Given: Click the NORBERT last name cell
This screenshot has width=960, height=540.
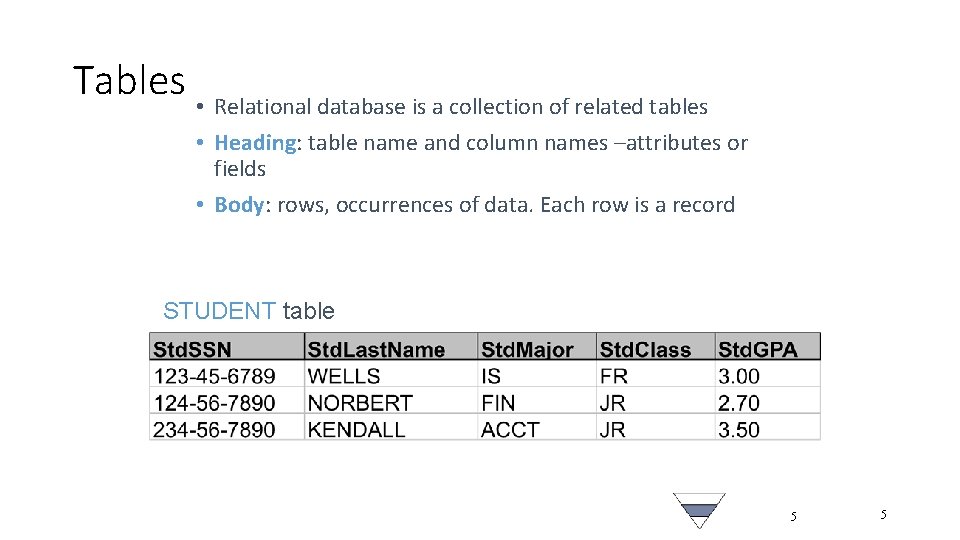Looking at the screenshot, I should (360, 403).
